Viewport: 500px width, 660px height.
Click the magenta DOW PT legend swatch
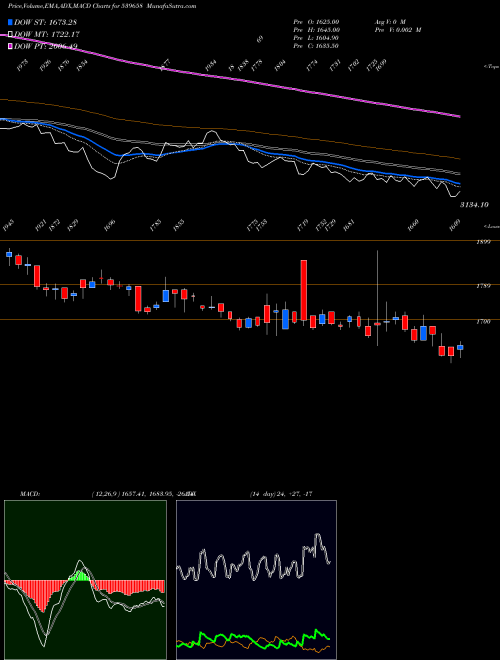(11, 46)
